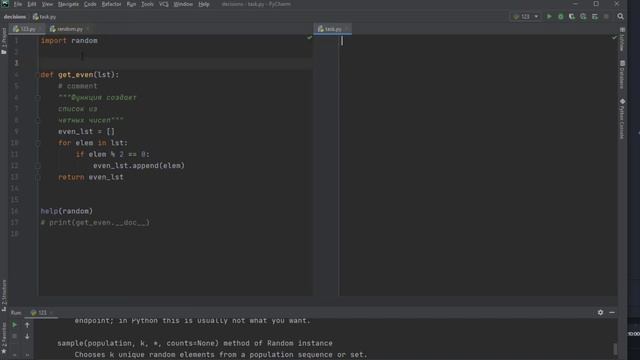
Task: Collapse the docstring fold marker on line 6
Action: click(38, 98)
